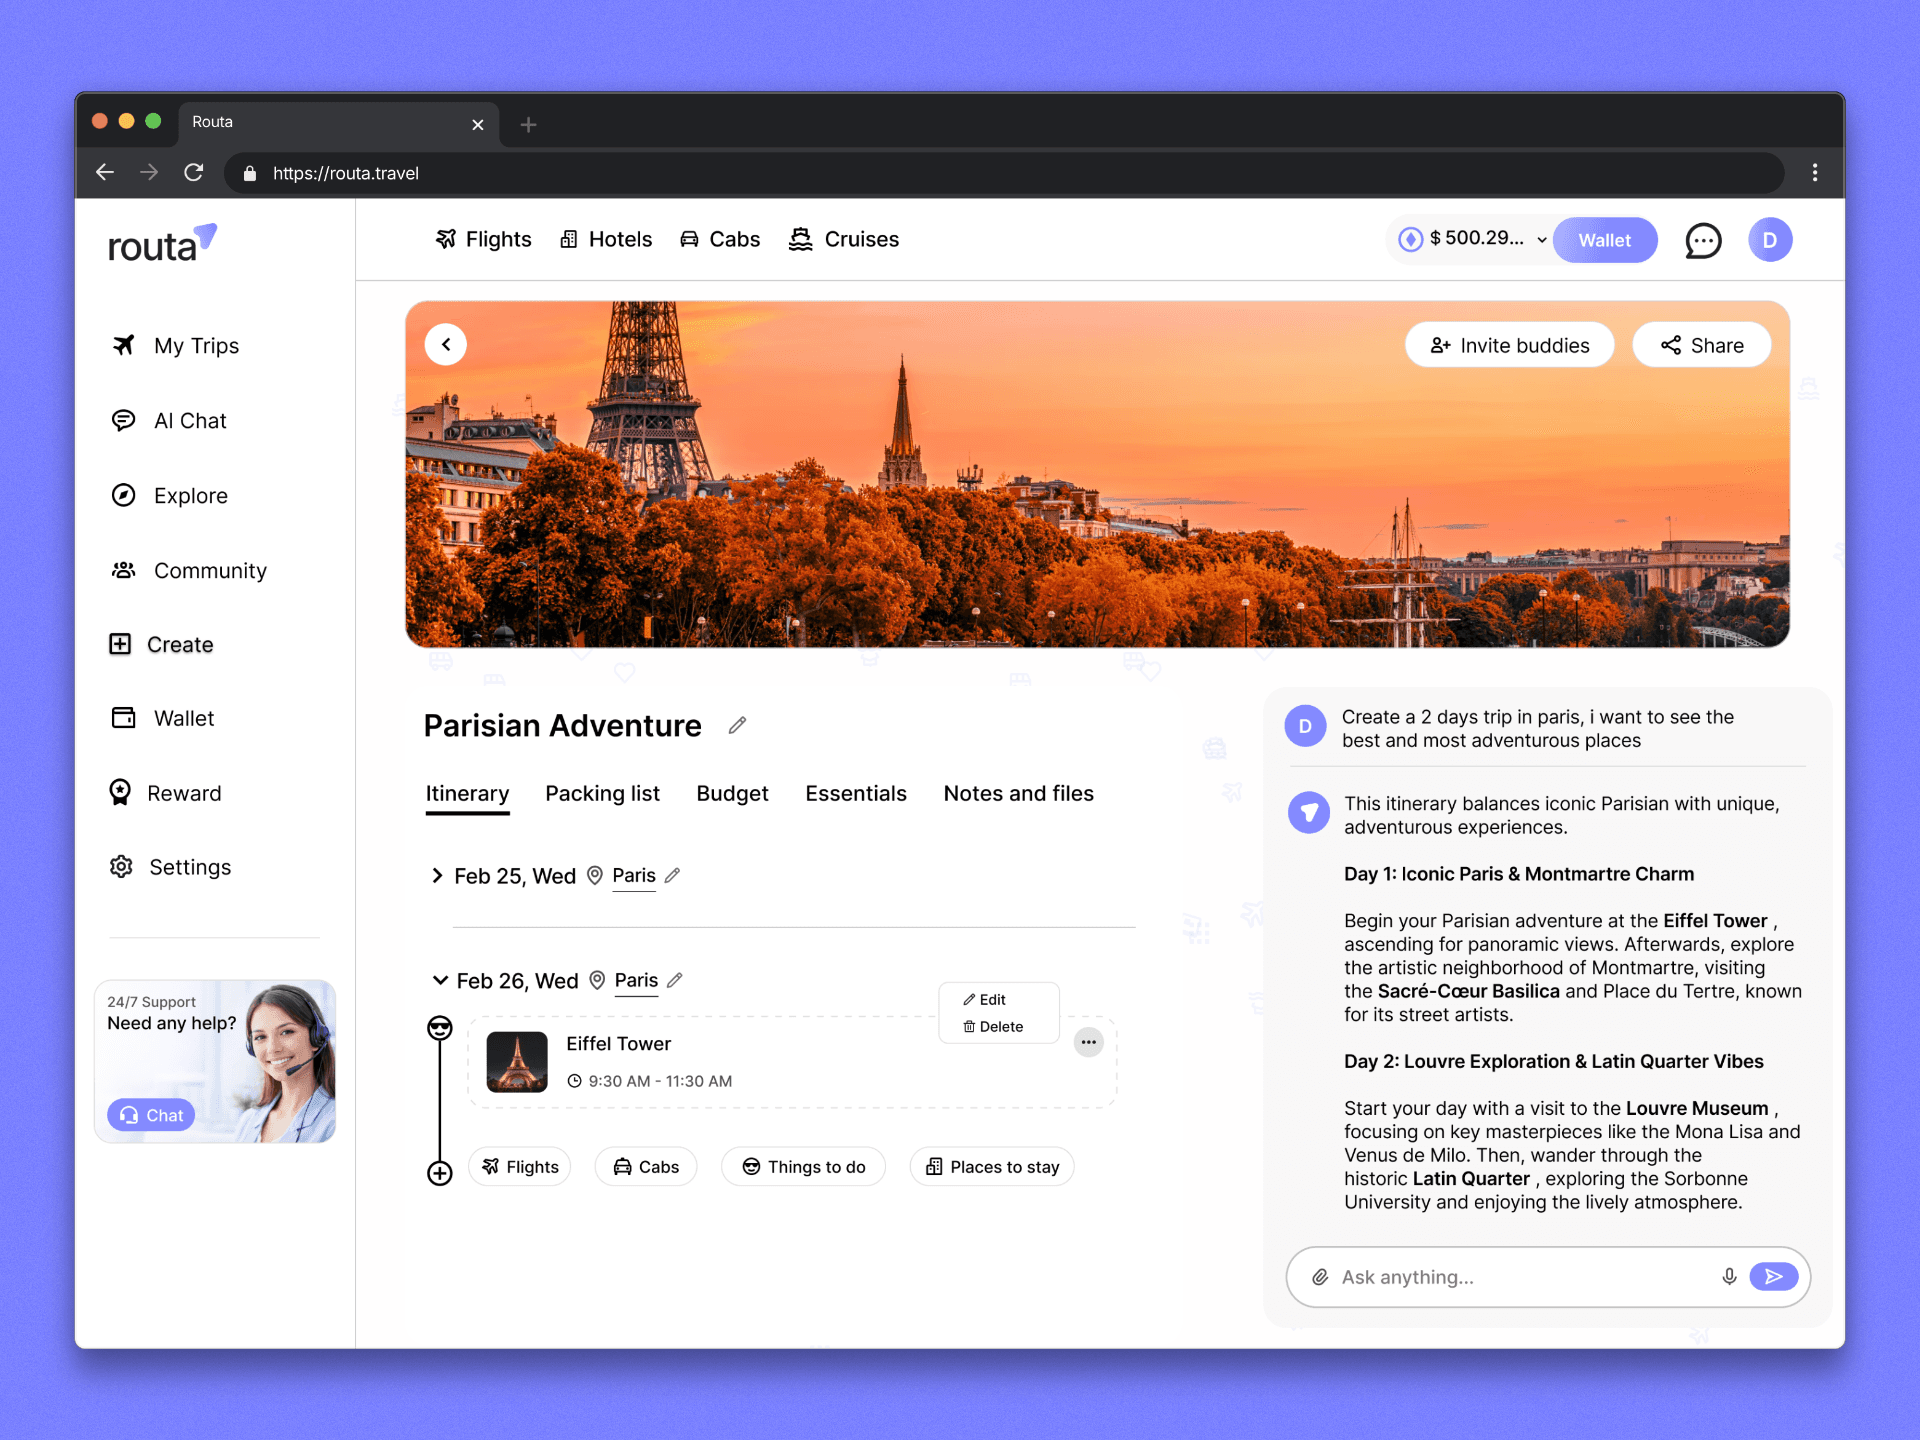1920x1440 pixels.
Task: Select Edit in the activity popup menu
Action: pos(985,1000)
